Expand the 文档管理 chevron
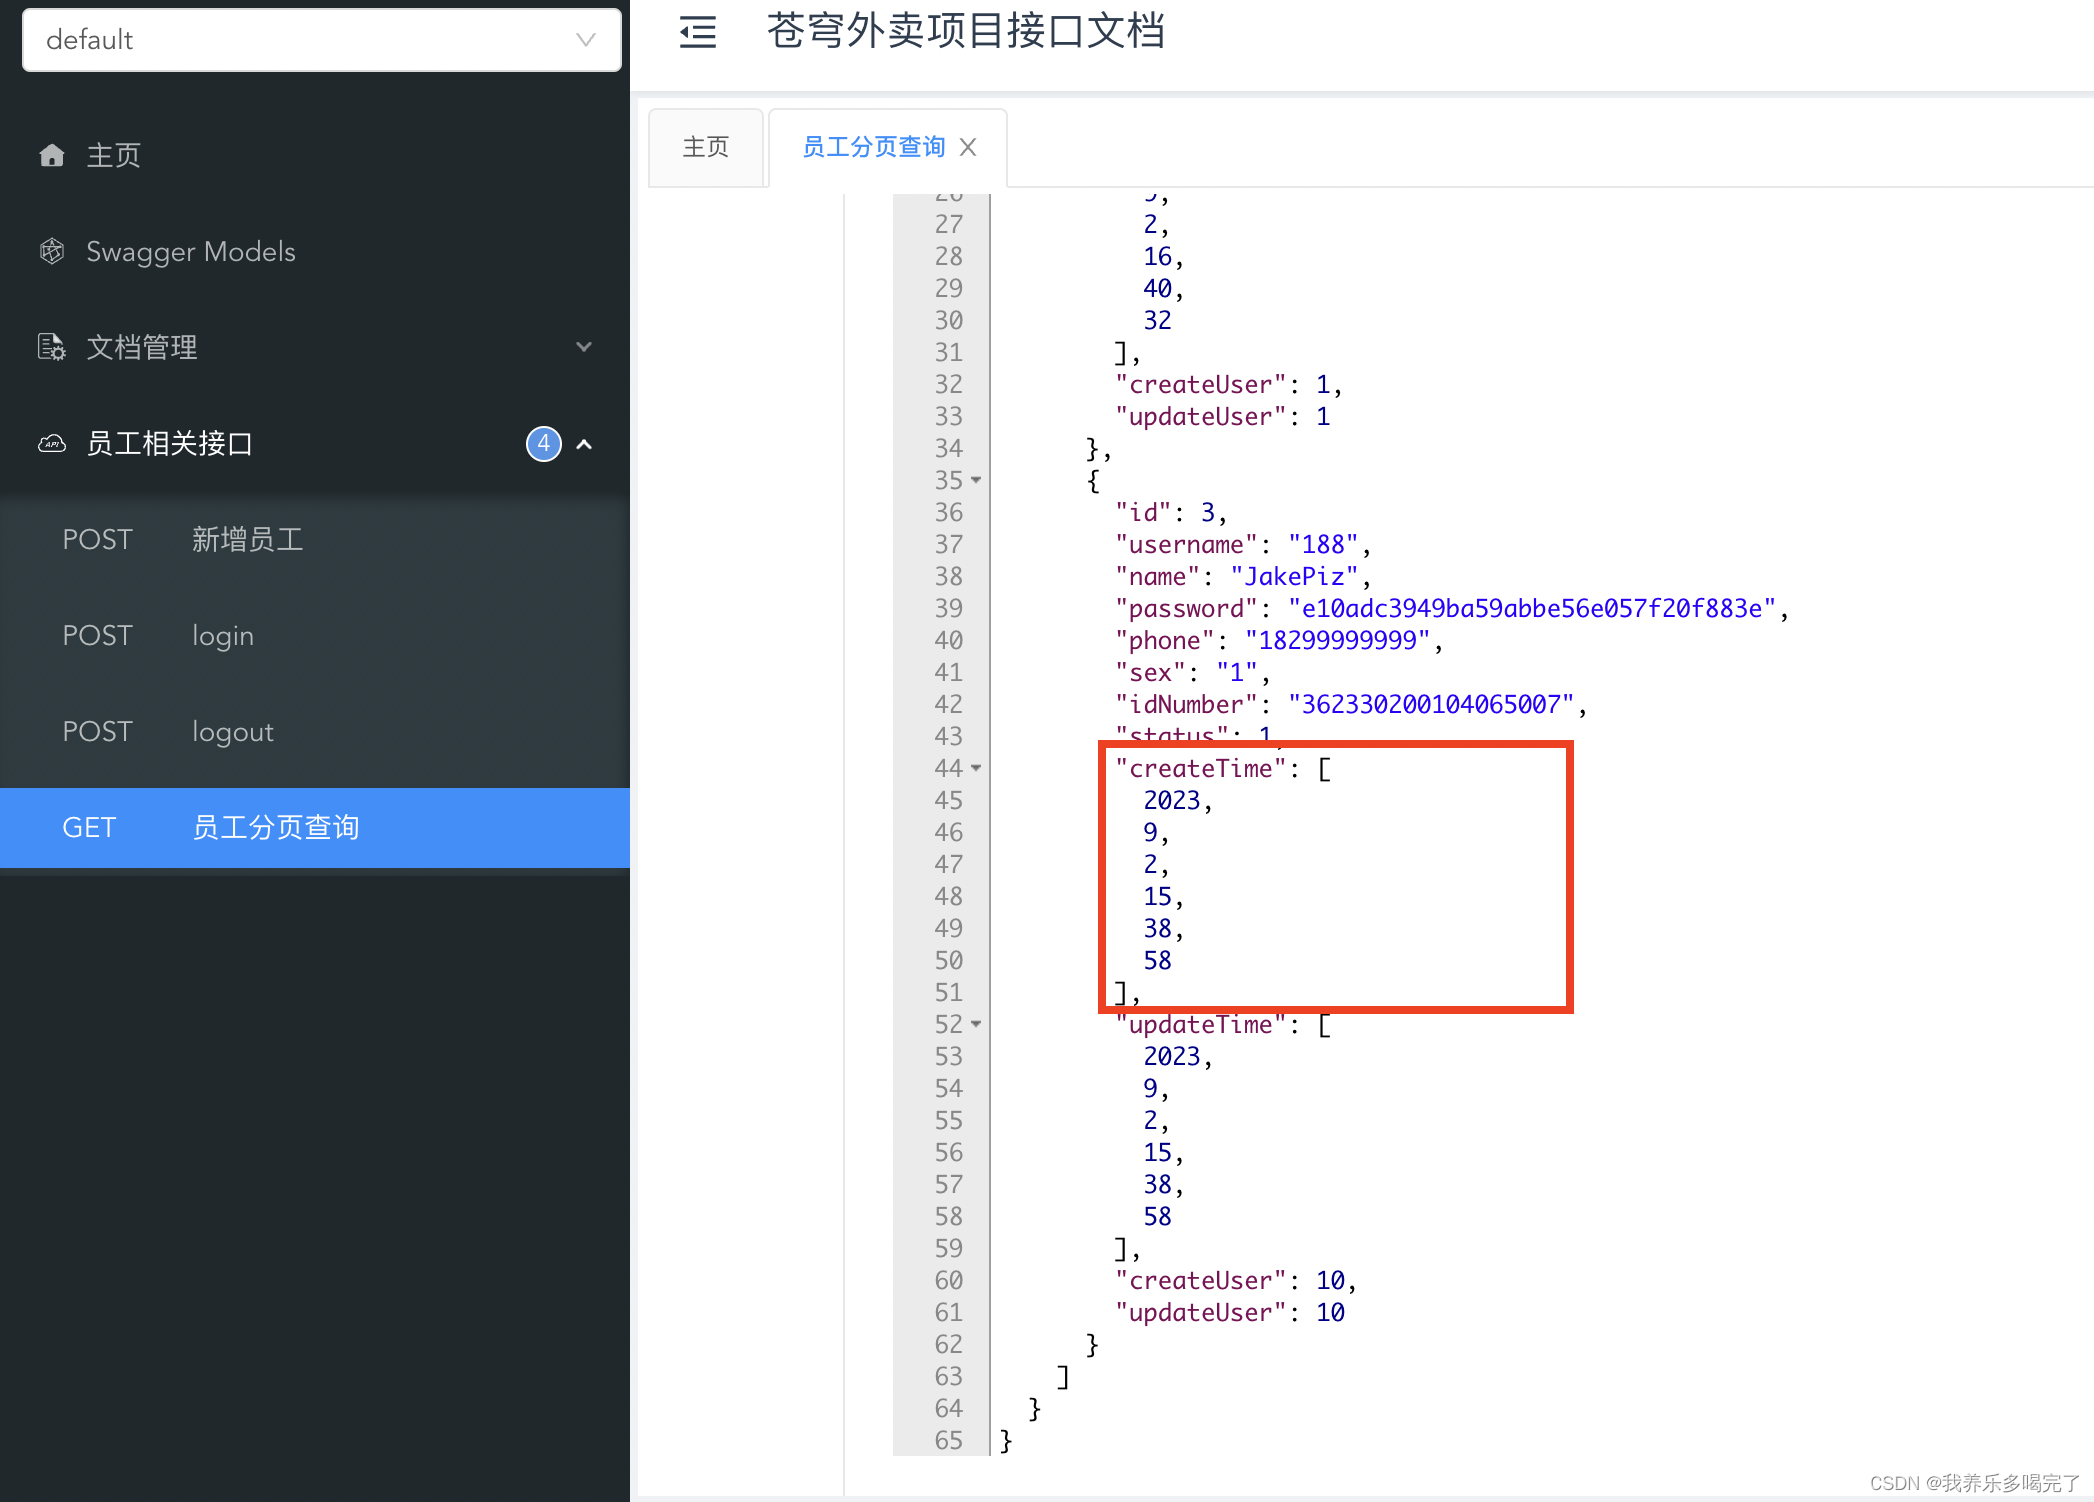The width and height of the screenshot is (2094, 1502). (x=584, y=347)
